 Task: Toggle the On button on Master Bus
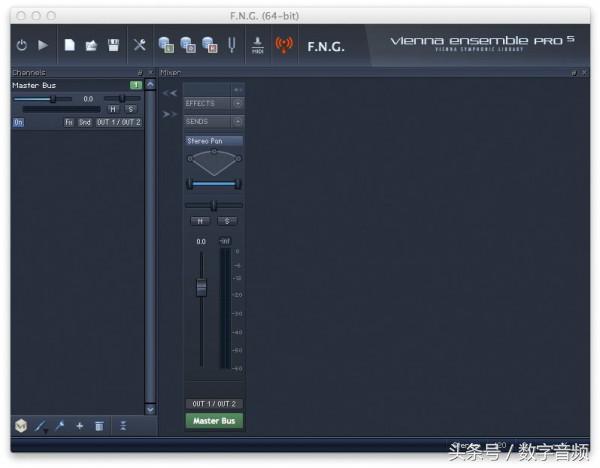pyautogui.click(x=18, y=122)
